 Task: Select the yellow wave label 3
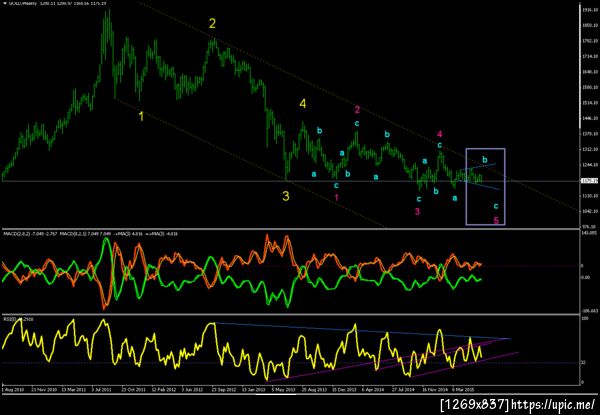click(286, 196)
